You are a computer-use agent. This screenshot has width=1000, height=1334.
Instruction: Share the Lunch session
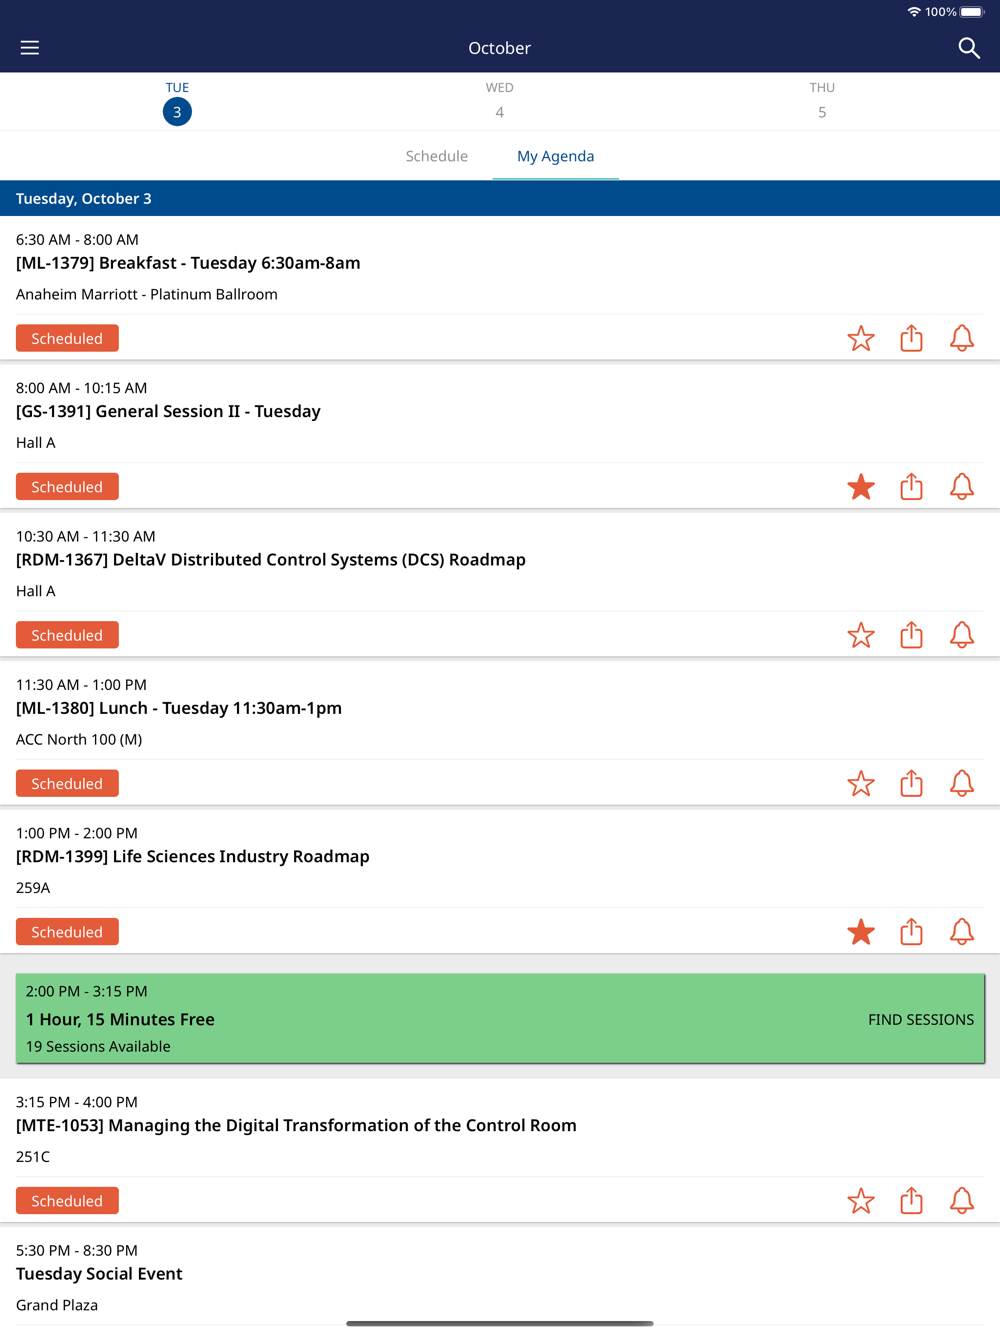coord(911,783)
